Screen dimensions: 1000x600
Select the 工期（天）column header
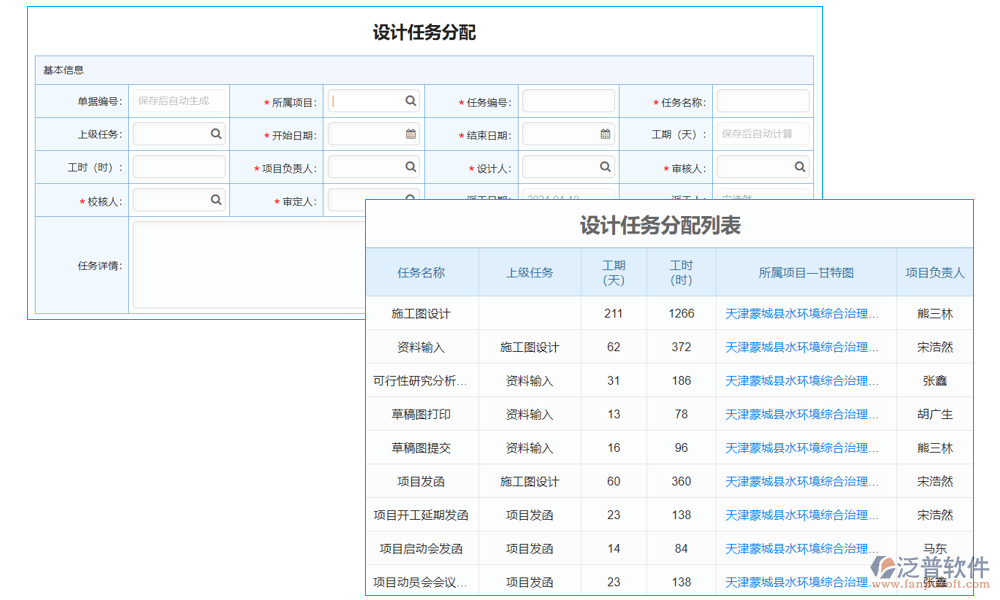613,272
